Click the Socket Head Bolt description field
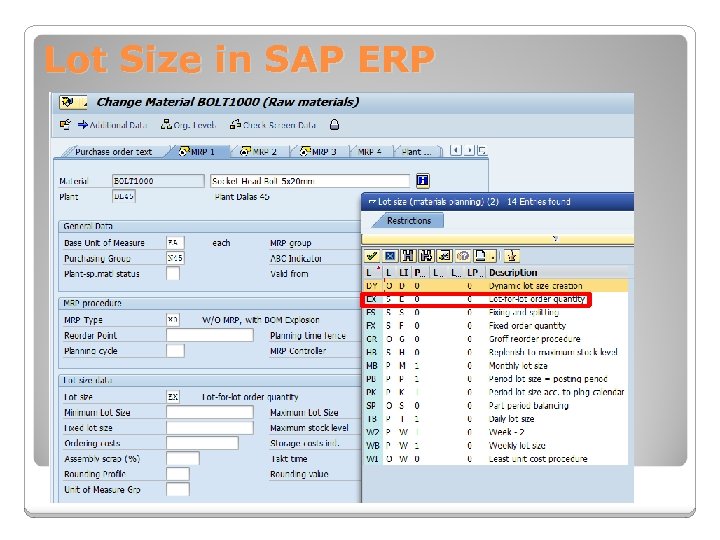 310,181
